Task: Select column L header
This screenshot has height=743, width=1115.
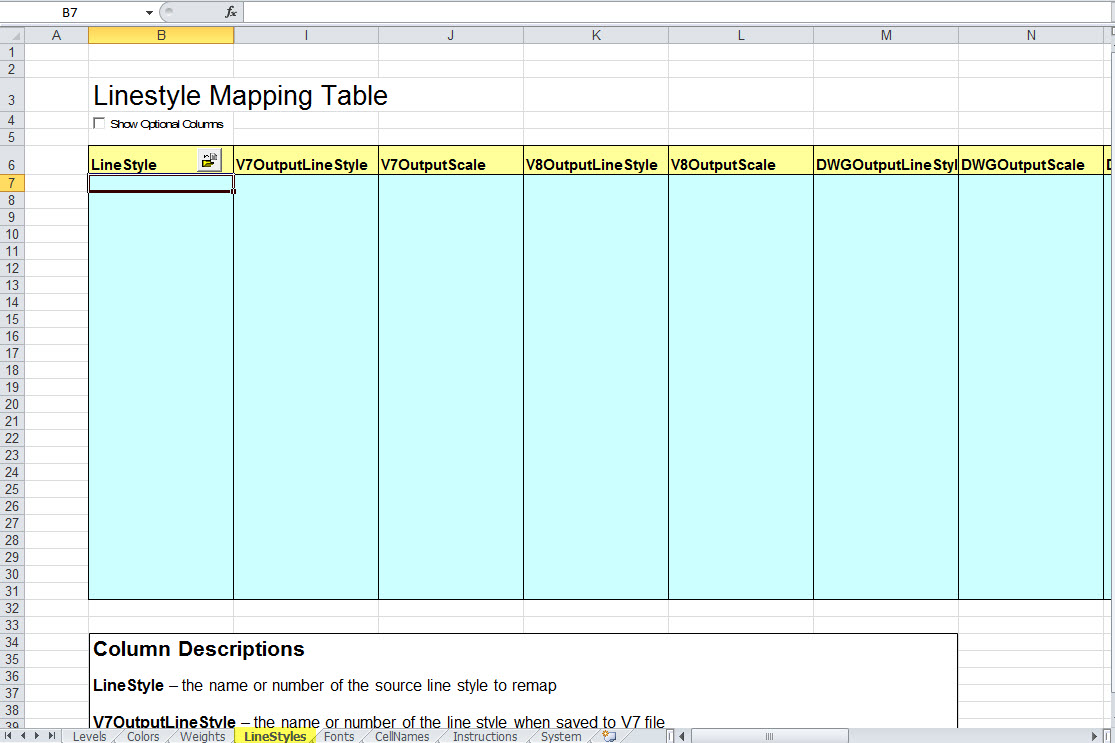Action: click(x=742, y=35)
